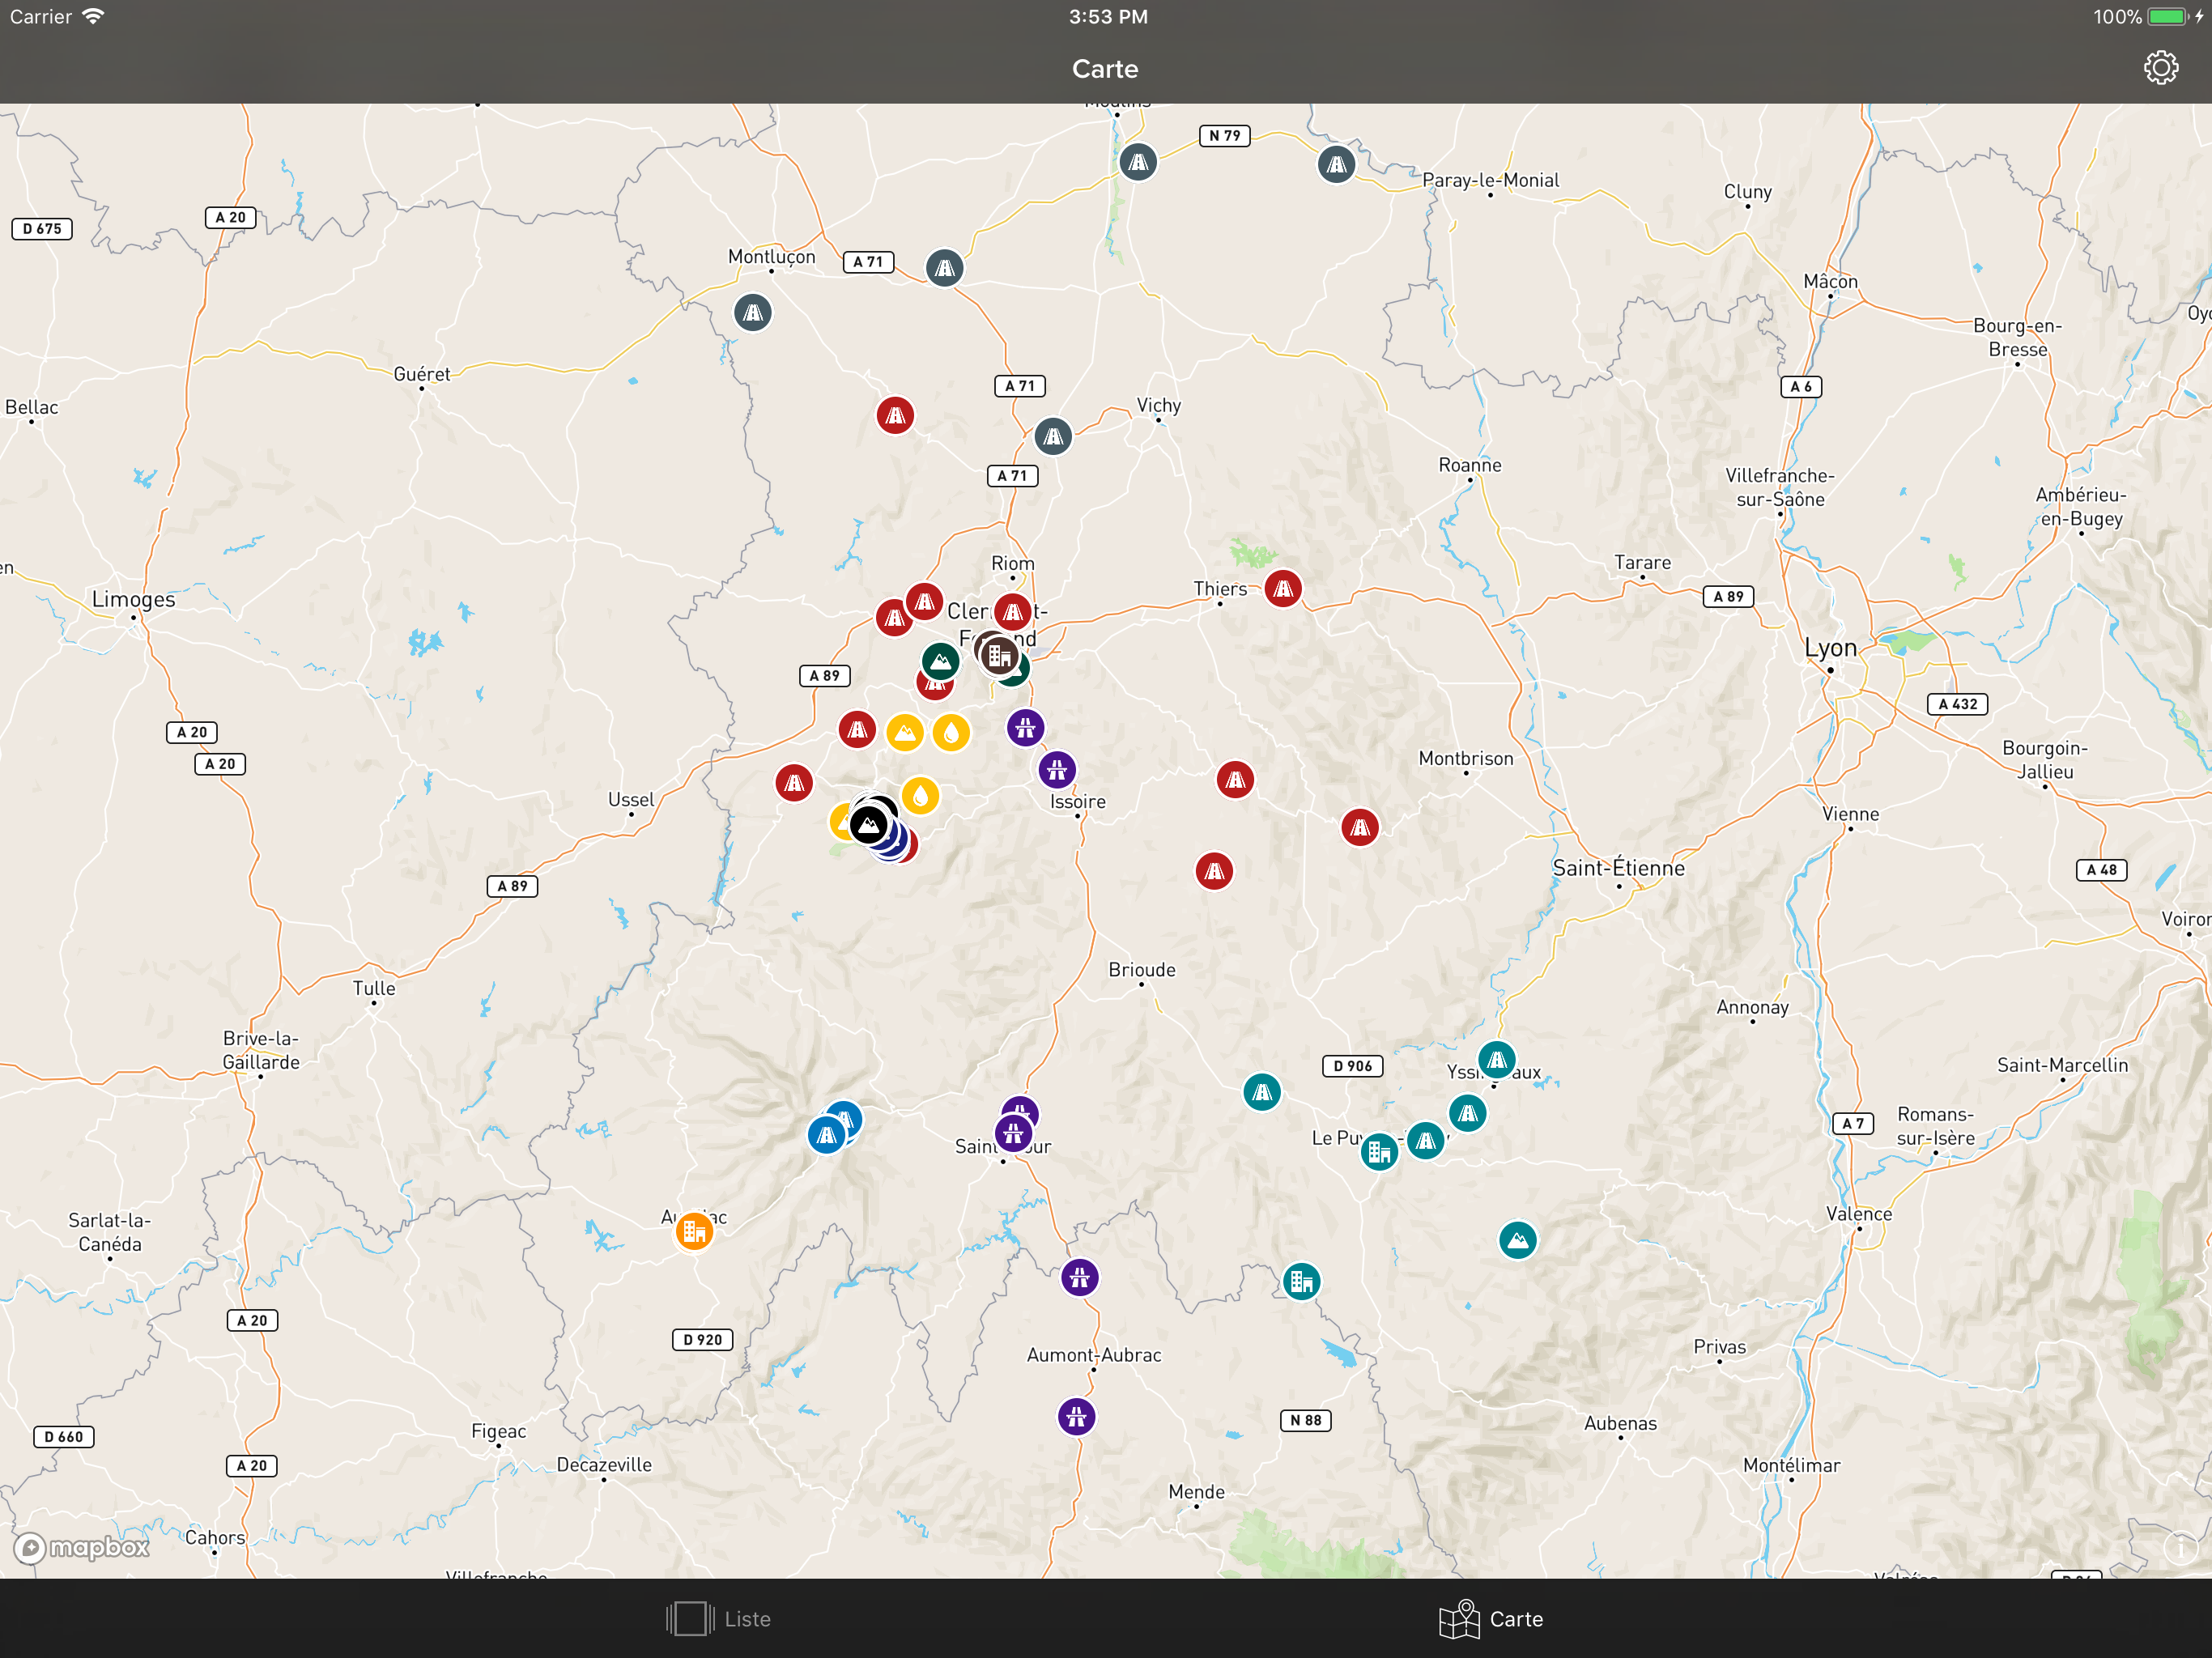This screenshot has height=1658, width=2212.
Task: Tap the teal building marker at Le Puy
Action: (1379, 1152)
